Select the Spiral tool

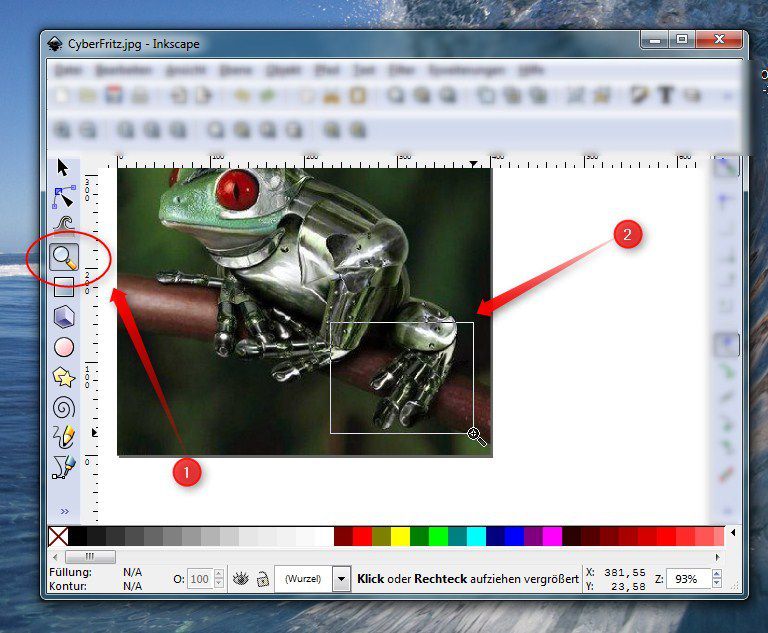(64, 407)
